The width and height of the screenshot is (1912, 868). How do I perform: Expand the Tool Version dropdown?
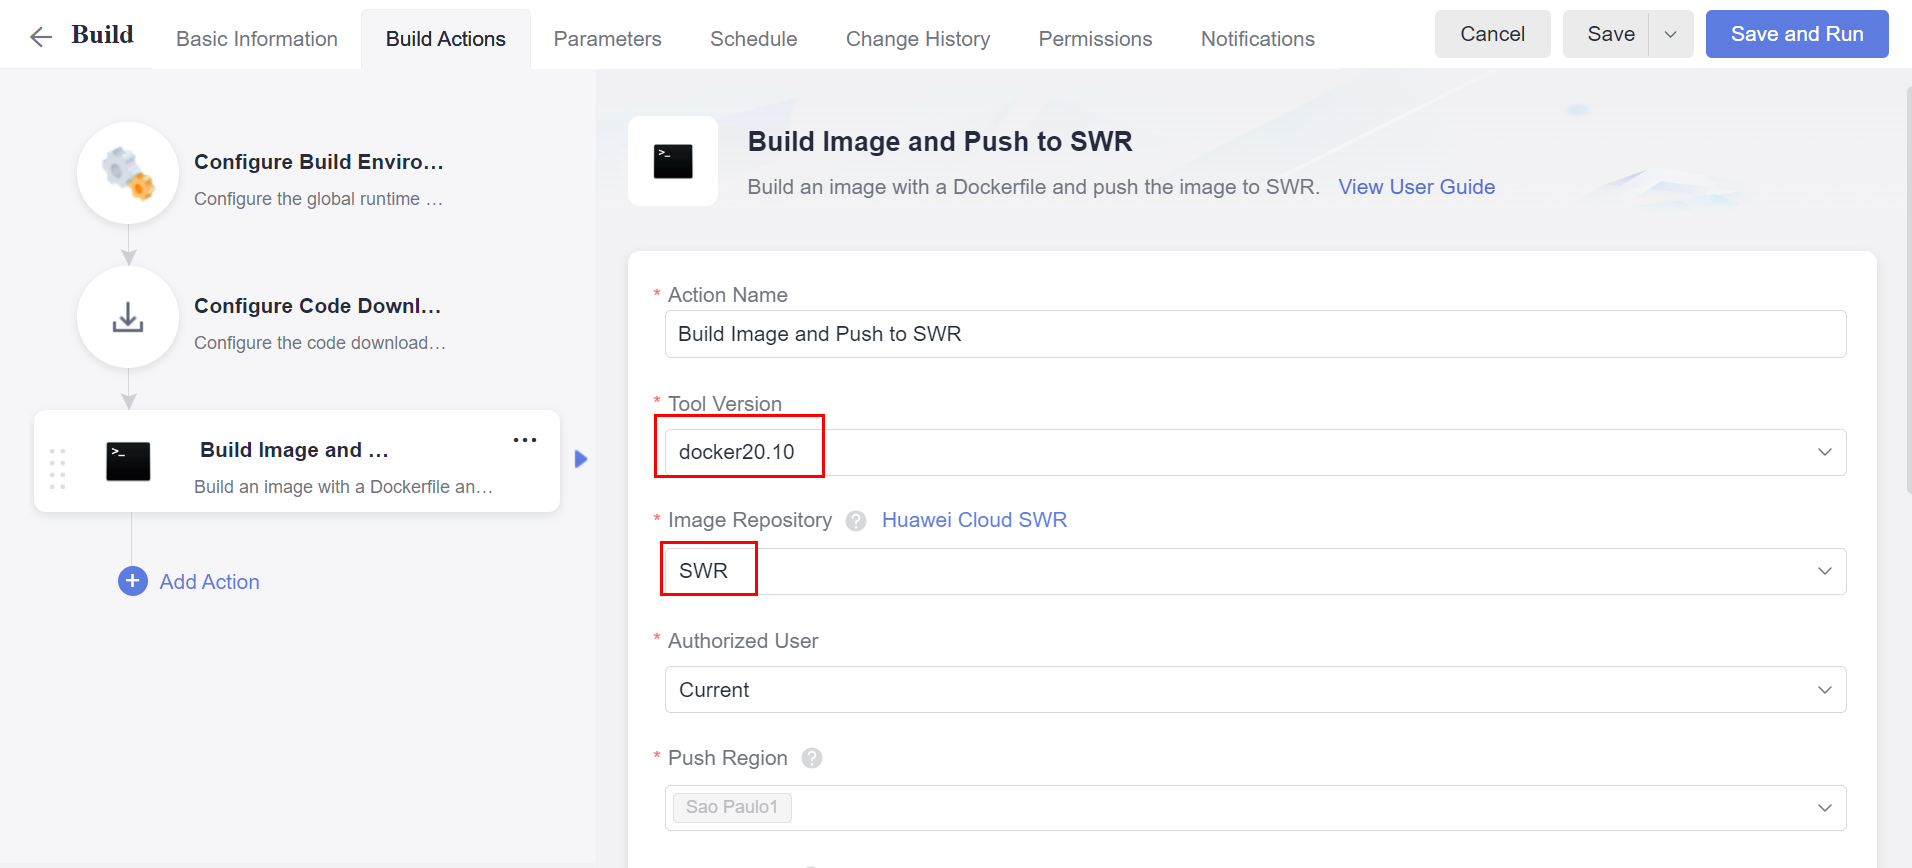coord(1824,452)
